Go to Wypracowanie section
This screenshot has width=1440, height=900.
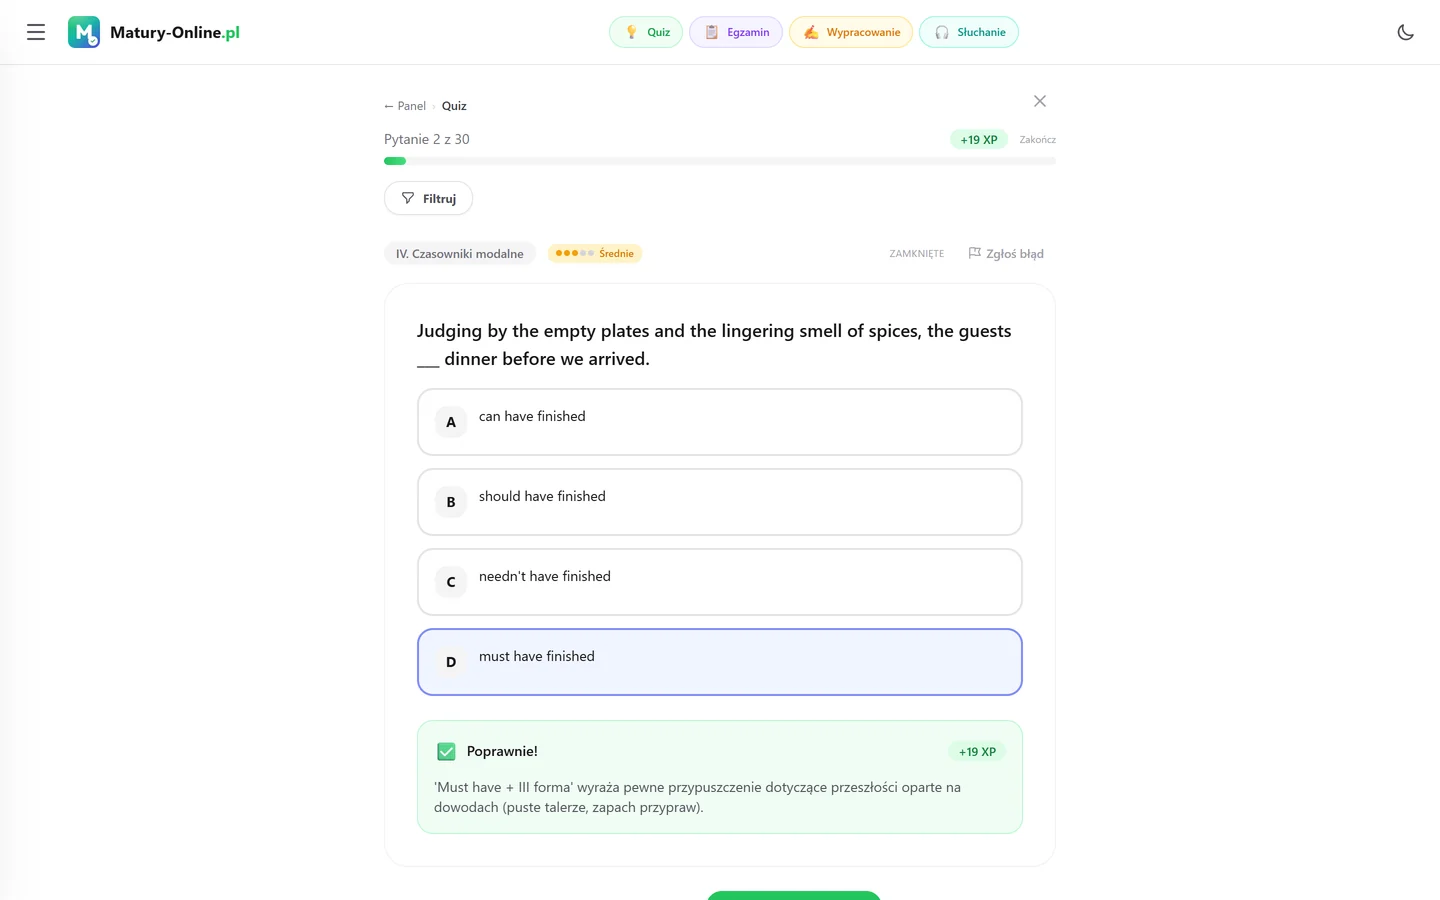(851, 32)
